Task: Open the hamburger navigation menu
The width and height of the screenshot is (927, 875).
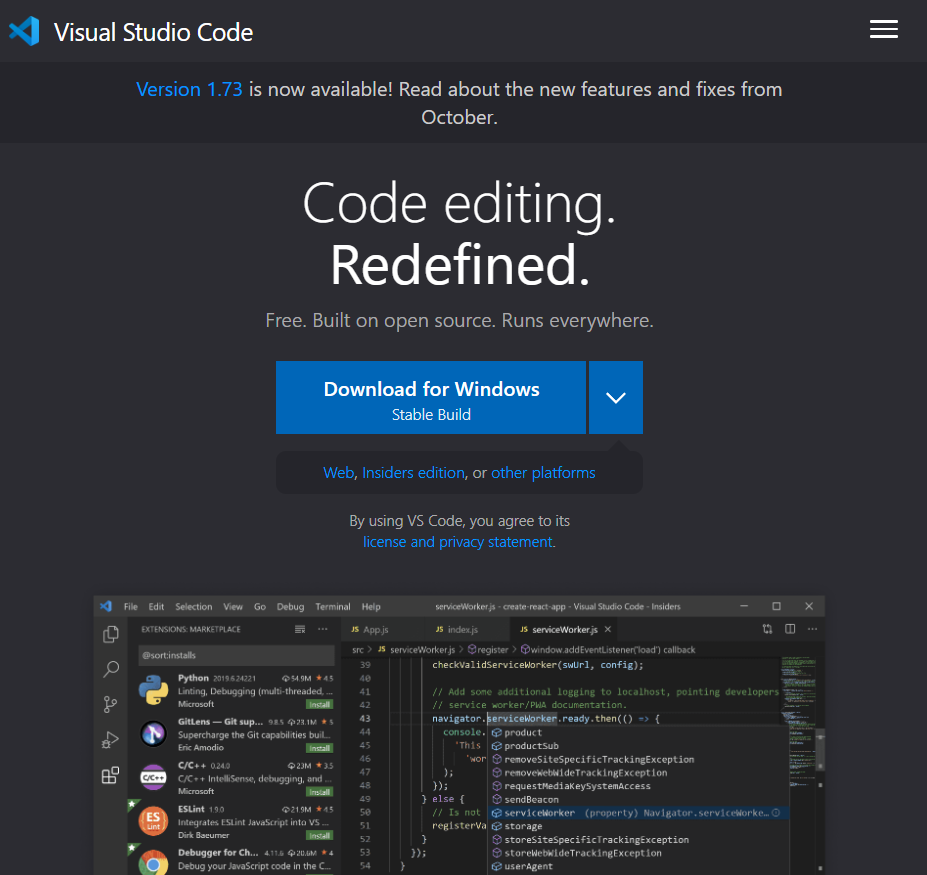Action: [883, 30]
